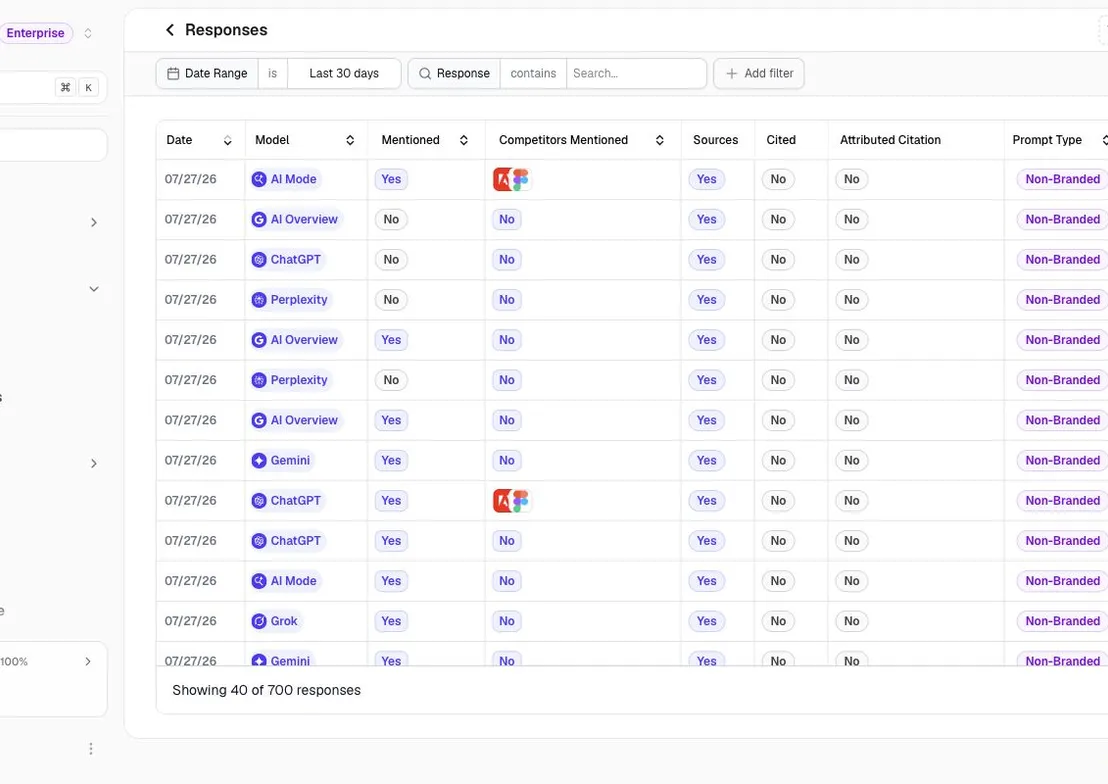
Task: Click Mentioned 'Yes' in the first AI Mode row
Action: [391, 180]
